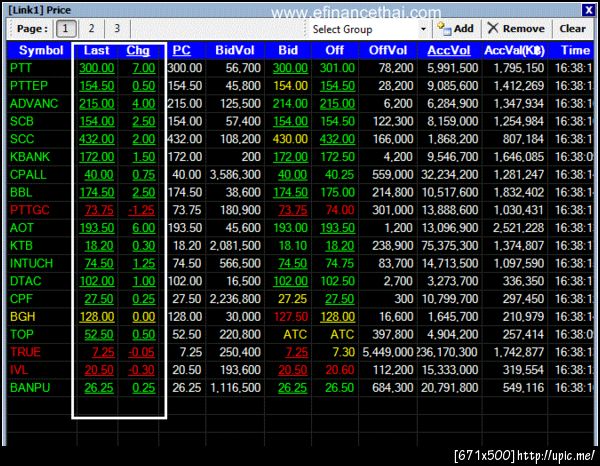This screenshot has height=466, width=600.
Task: Click BANPU offer price 26.50
Action: pyautogui.click(x=339, y=388)
